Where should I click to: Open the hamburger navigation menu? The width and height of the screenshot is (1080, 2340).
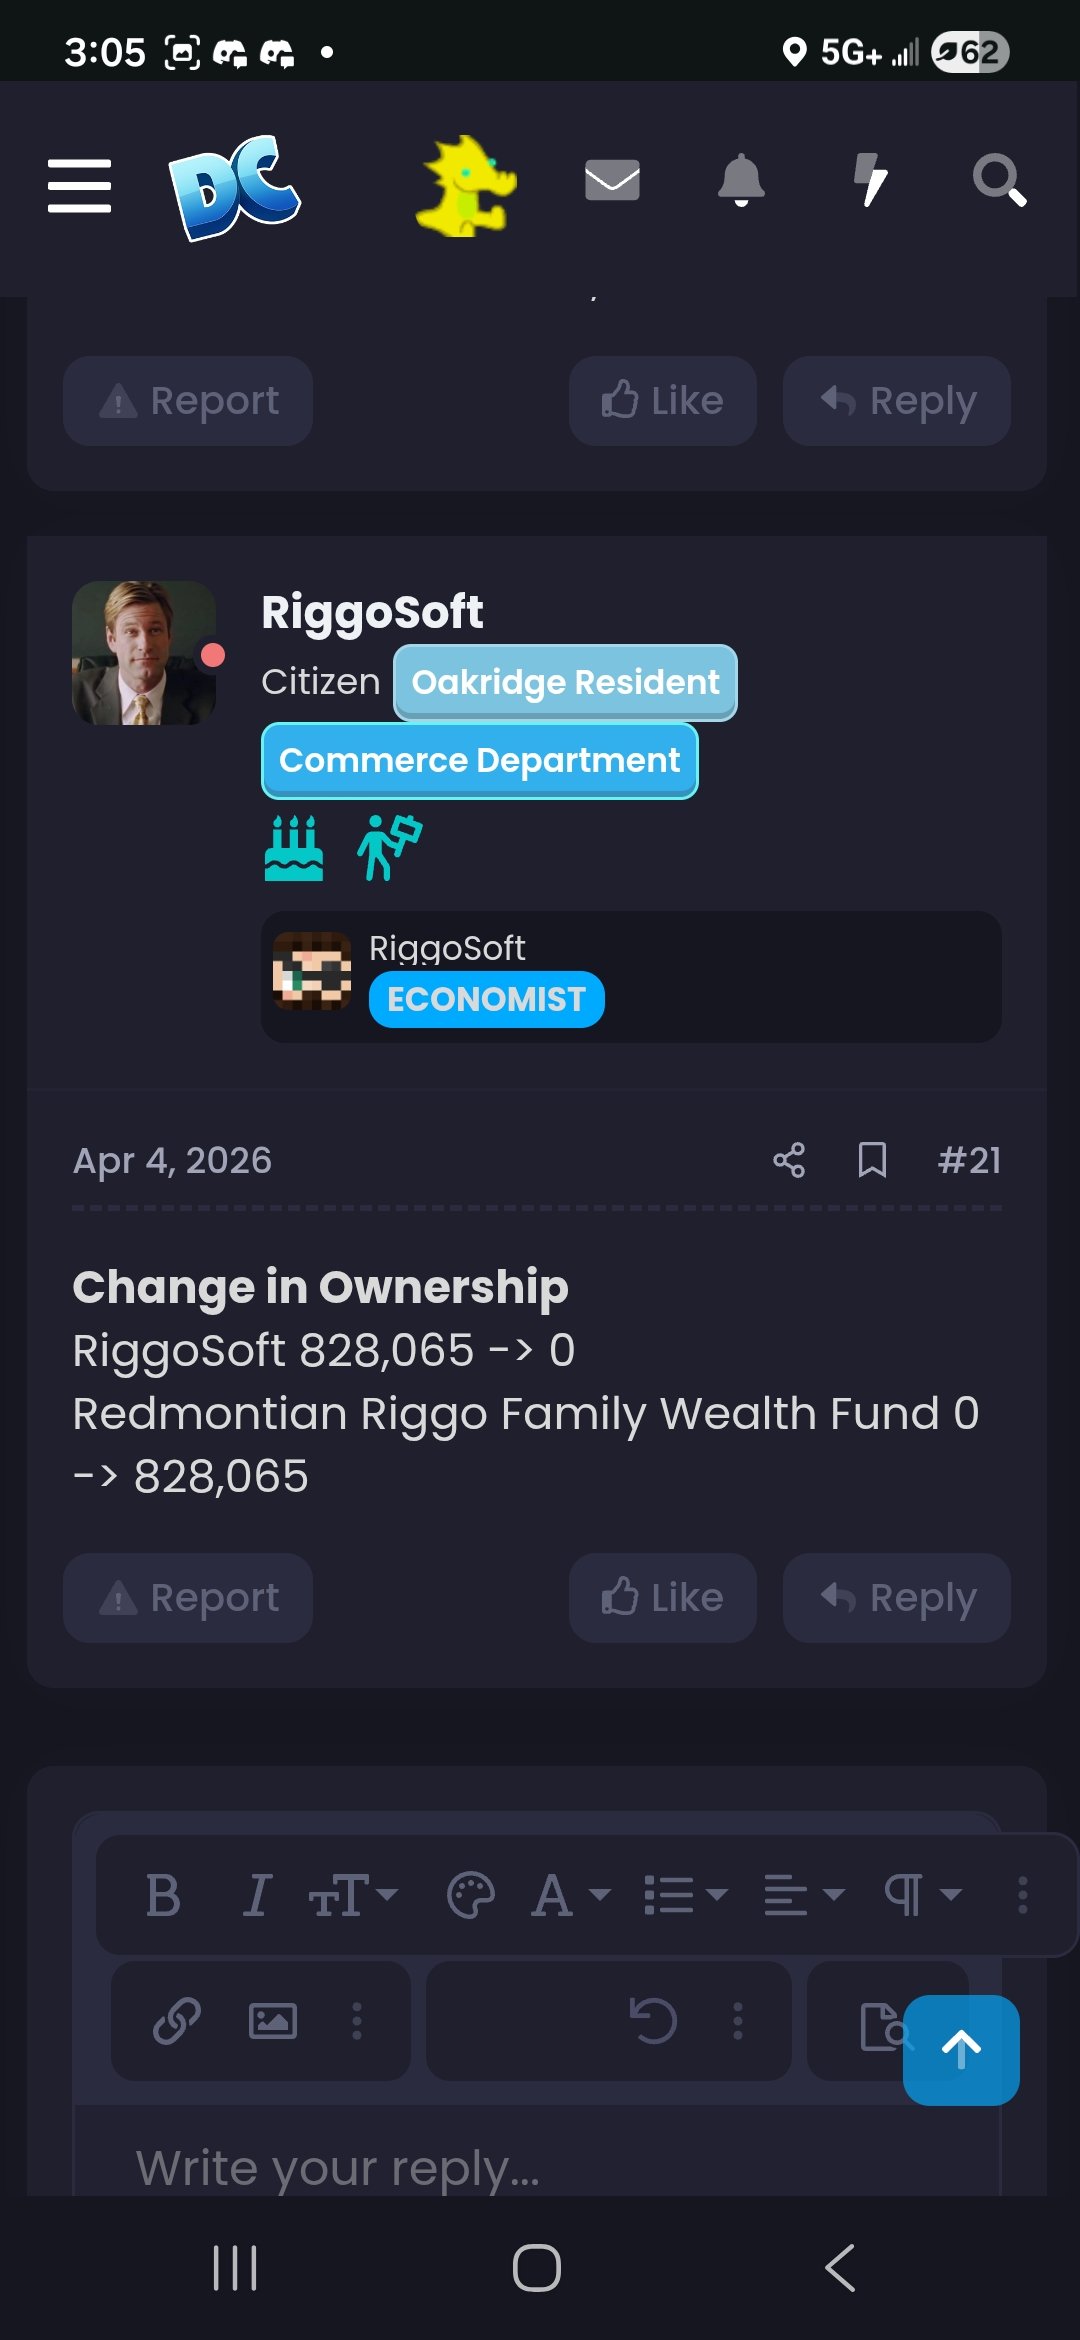click(x=80, y=185)
